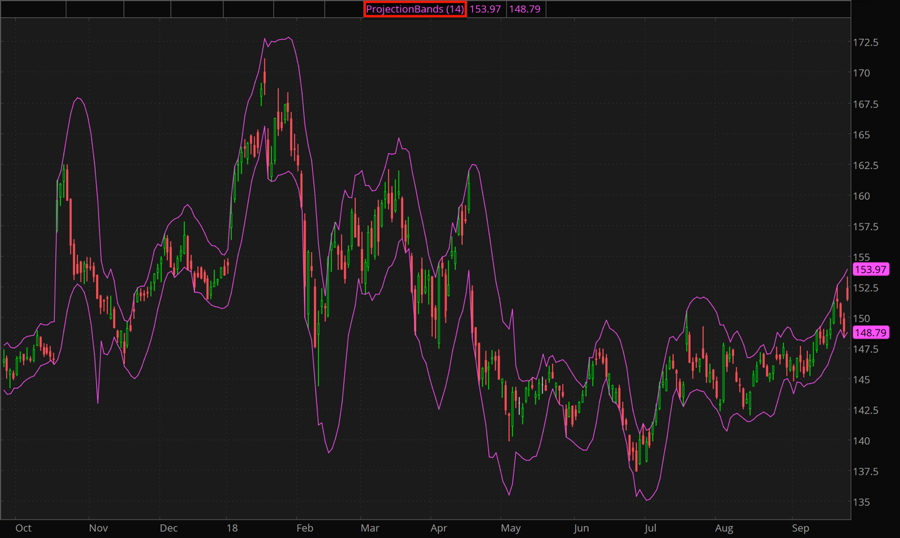The image size is (900, 538).
Task: Select the 18 year marker on the time axis
Action: click(231, 527)
